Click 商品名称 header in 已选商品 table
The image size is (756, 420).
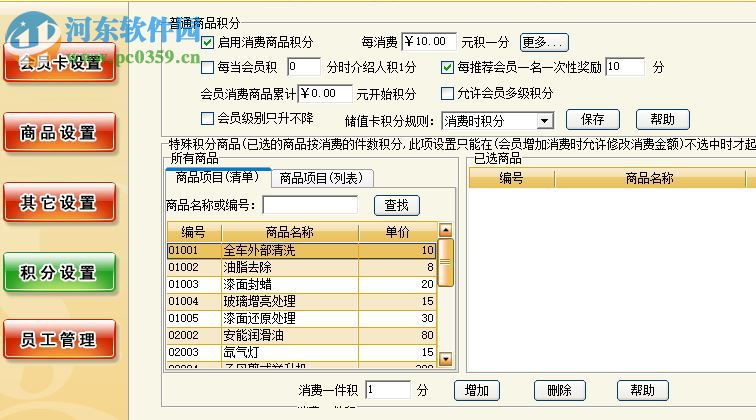point(649,178)
